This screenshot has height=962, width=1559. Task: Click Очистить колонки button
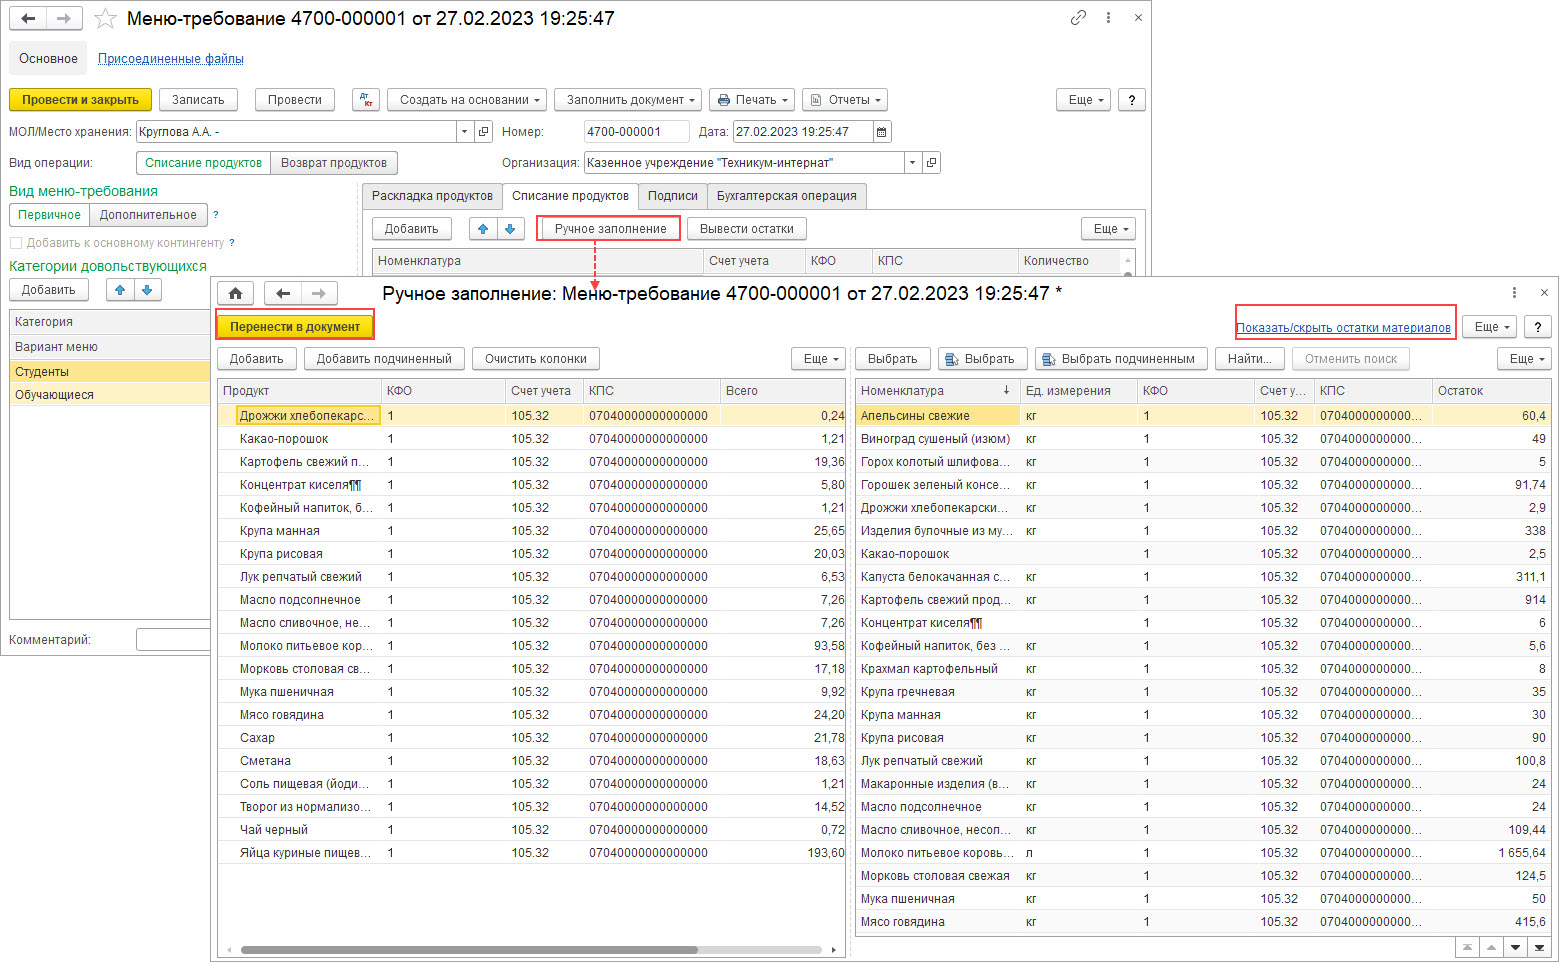coord(536,359)
